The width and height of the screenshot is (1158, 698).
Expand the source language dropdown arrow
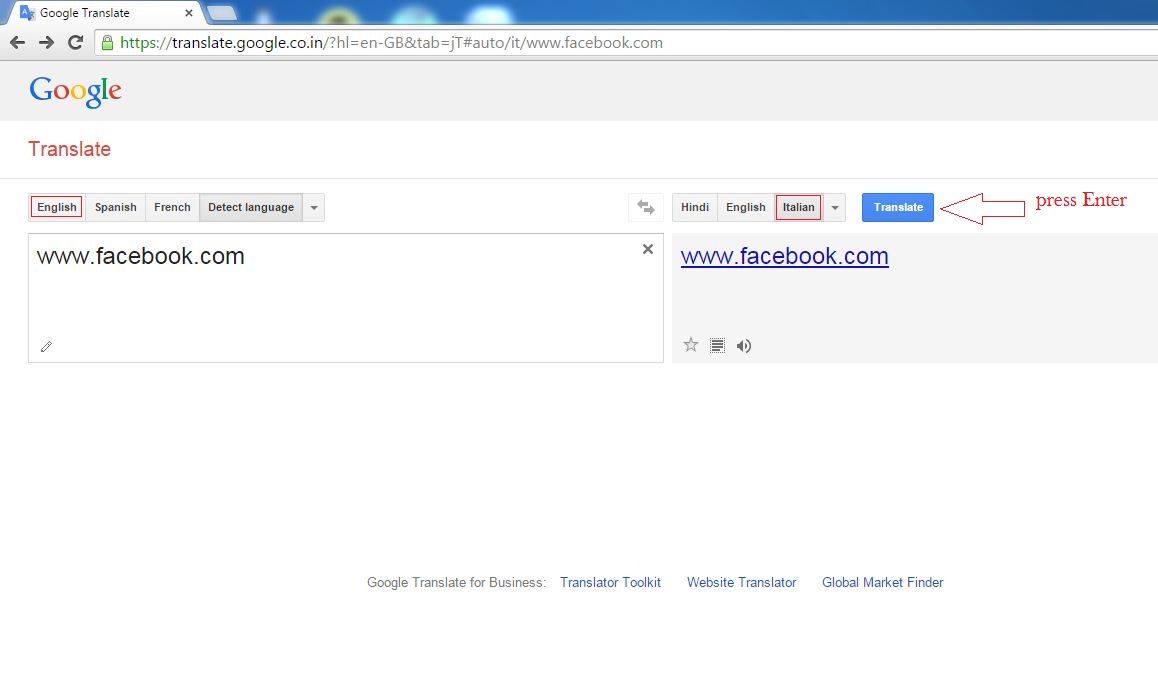[x=314, y=208]
